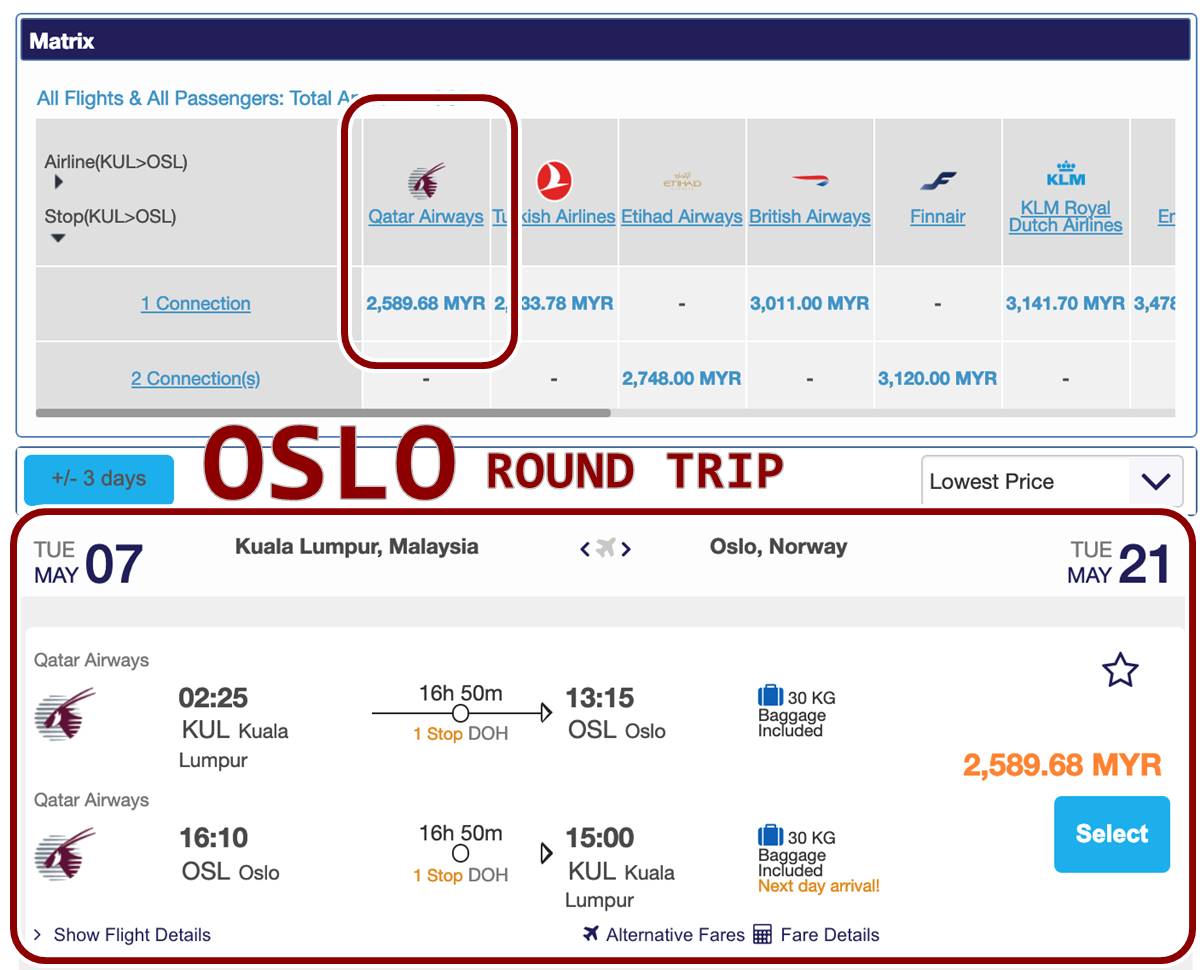Filter by 2 Connection(s) row link
Image resolution: width=1200 pixels, height=970 pixels.
pyautogui.click(x=196, y=378)
